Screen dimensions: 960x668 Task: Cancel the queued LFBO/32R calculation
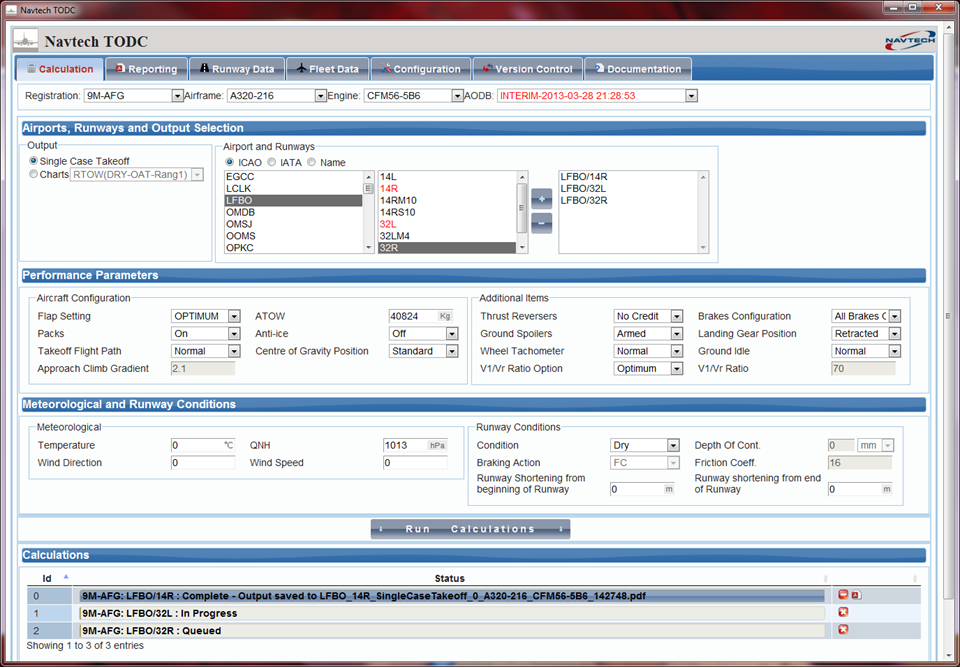pos(843,630)
